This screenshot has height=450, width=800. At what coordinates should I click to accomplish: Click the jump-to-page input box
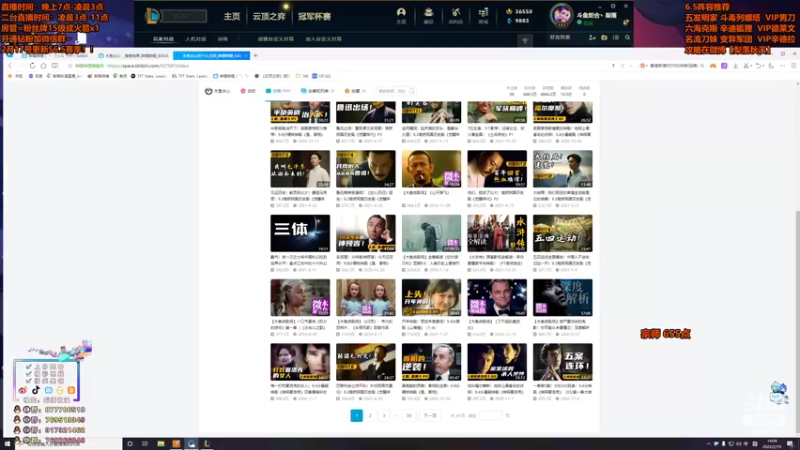point(491,415)
